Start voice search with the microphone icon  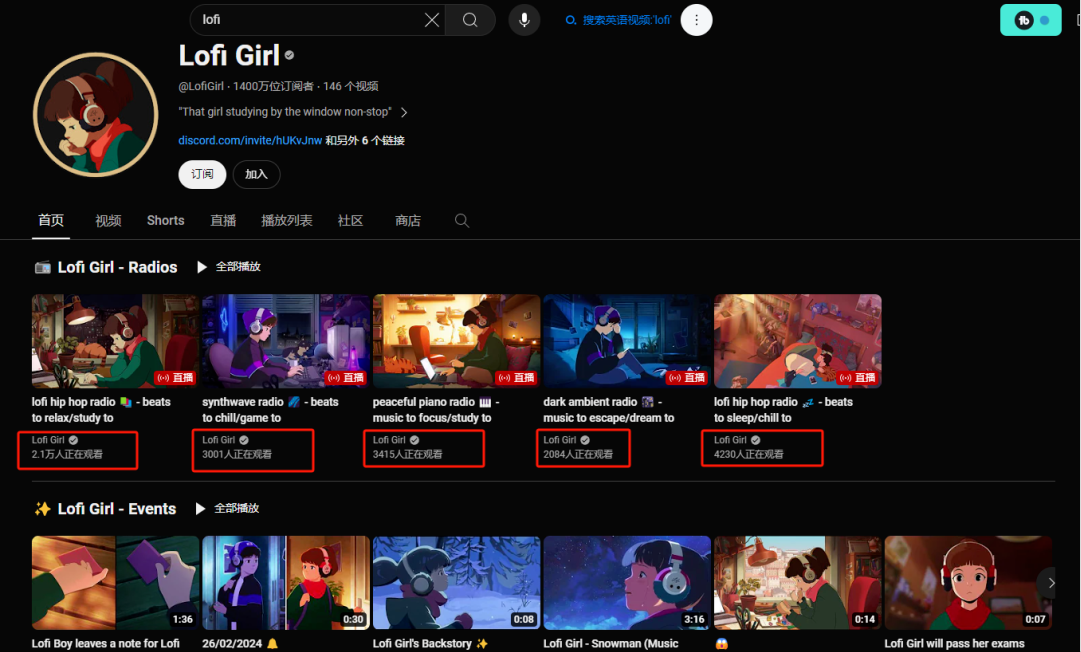pos(524,20)
